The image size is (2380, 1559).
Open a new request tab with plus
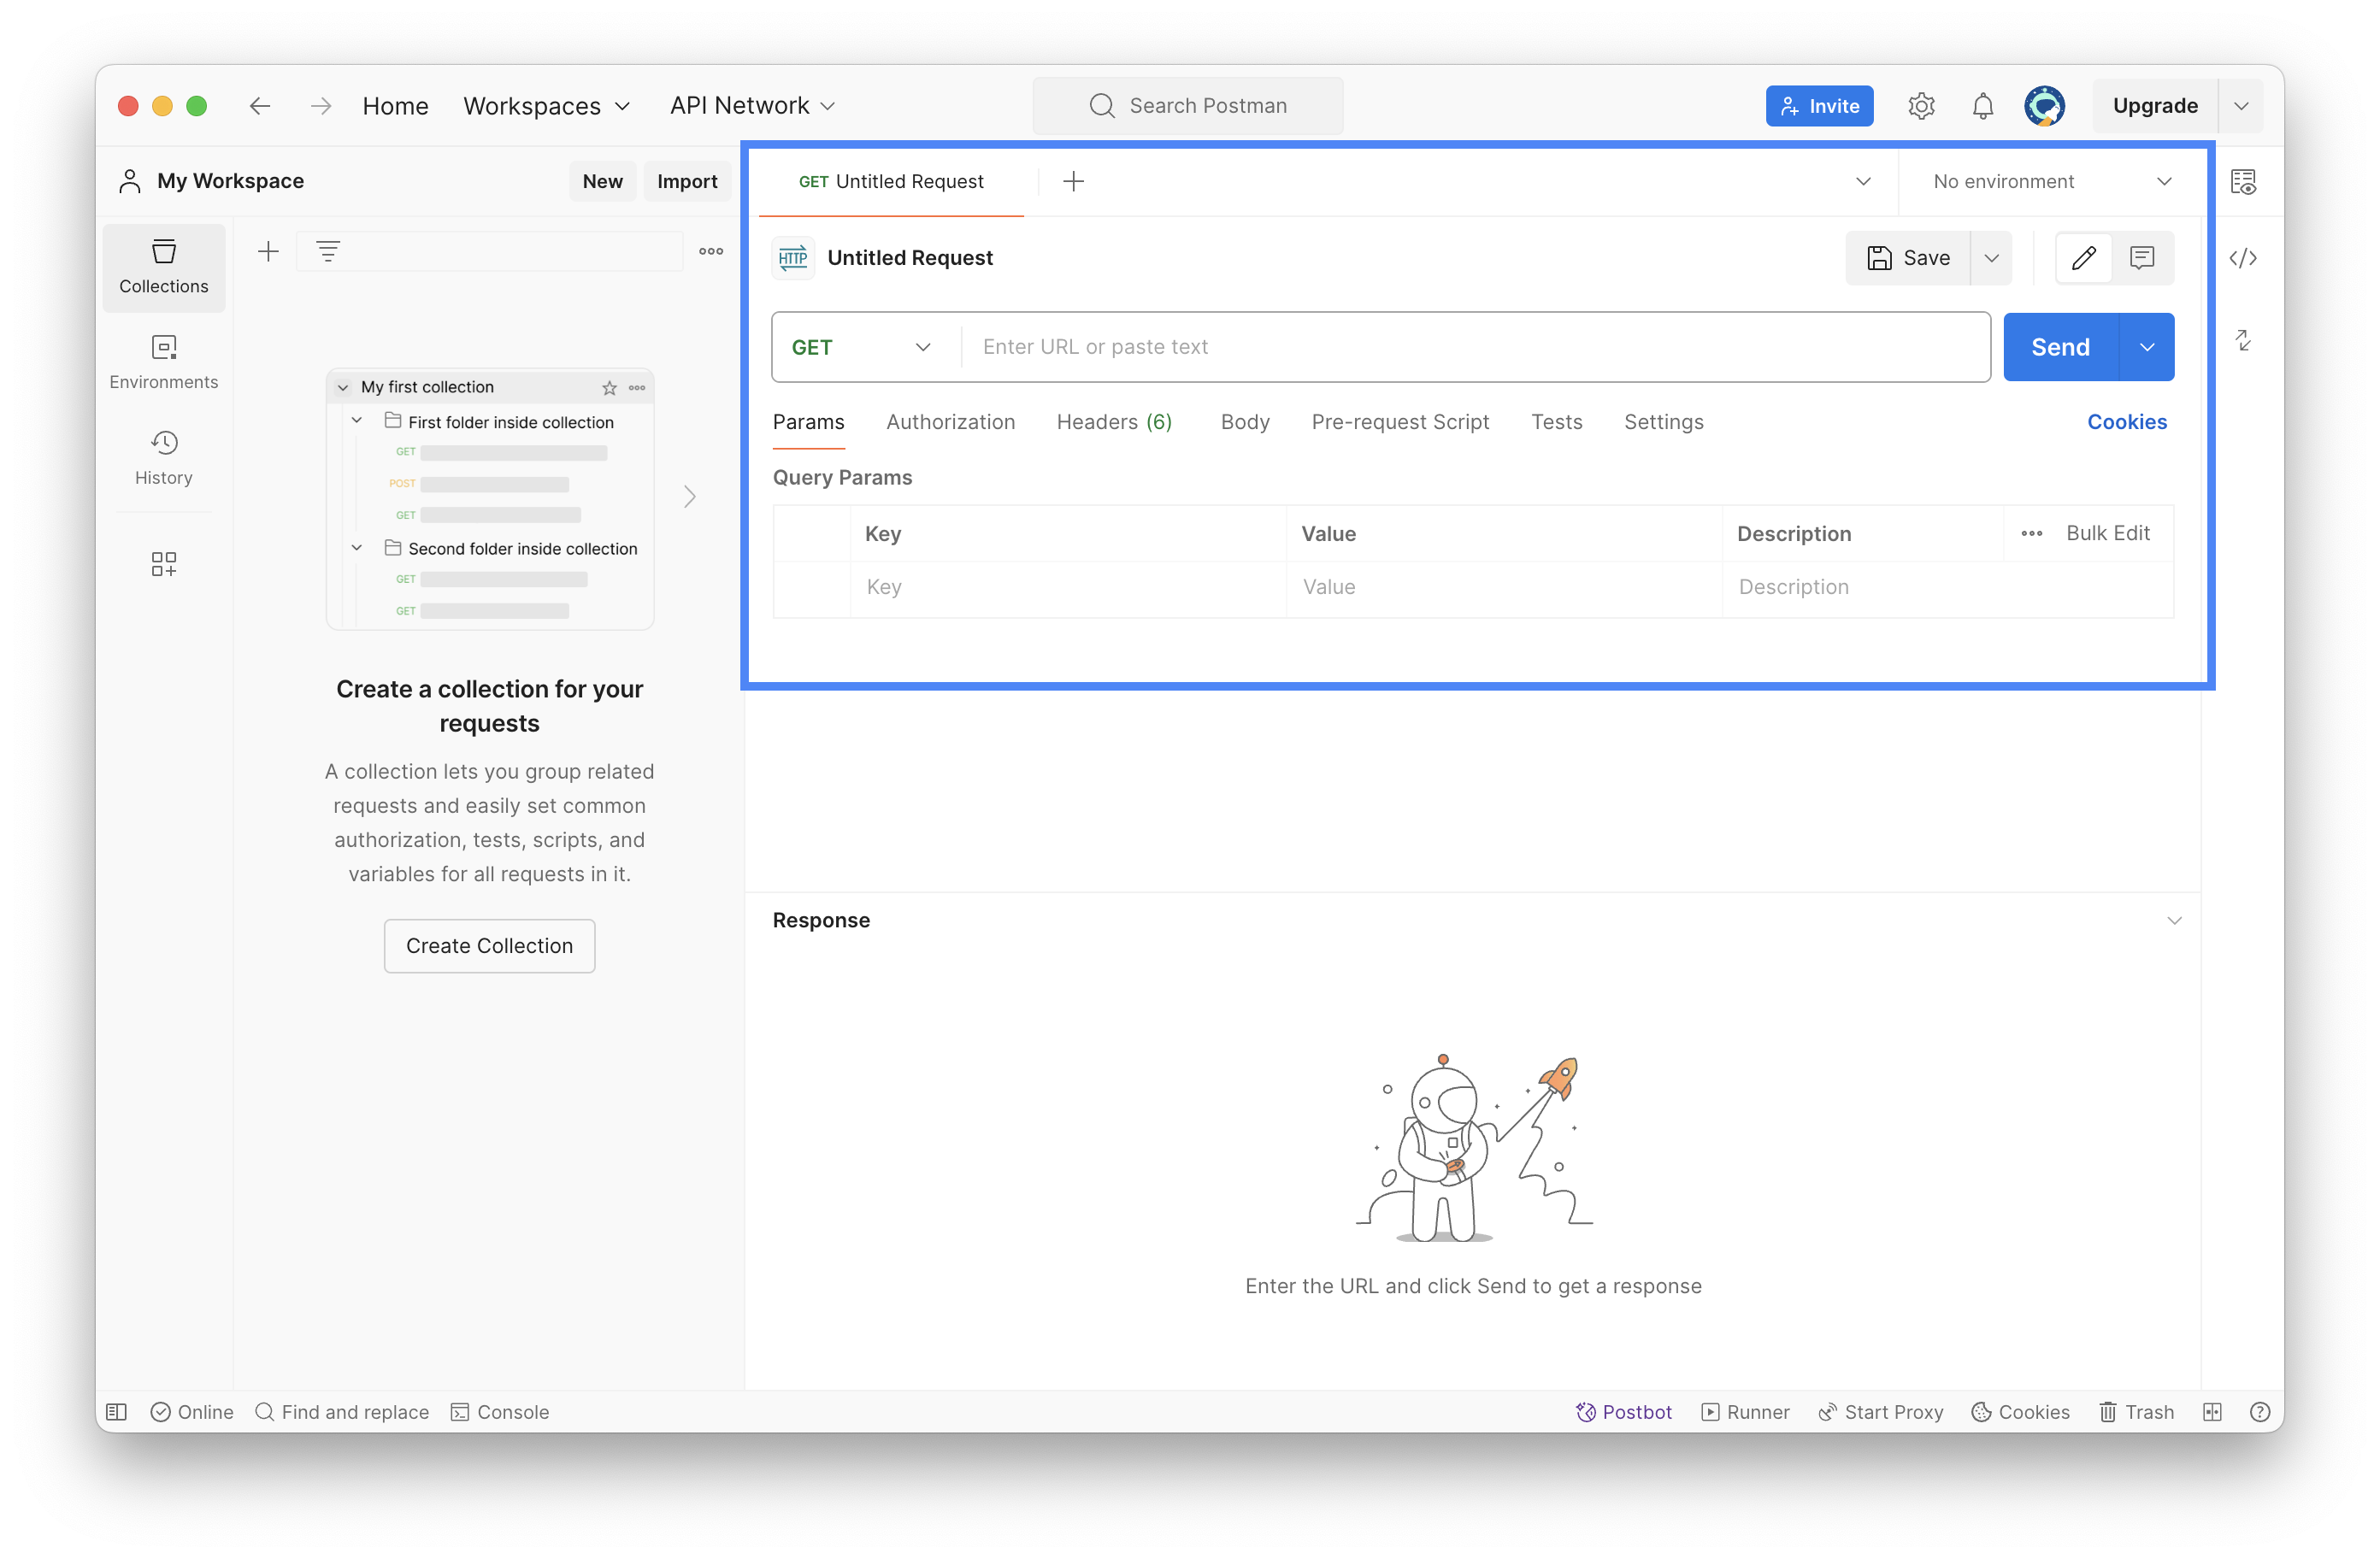point(1073,181)
